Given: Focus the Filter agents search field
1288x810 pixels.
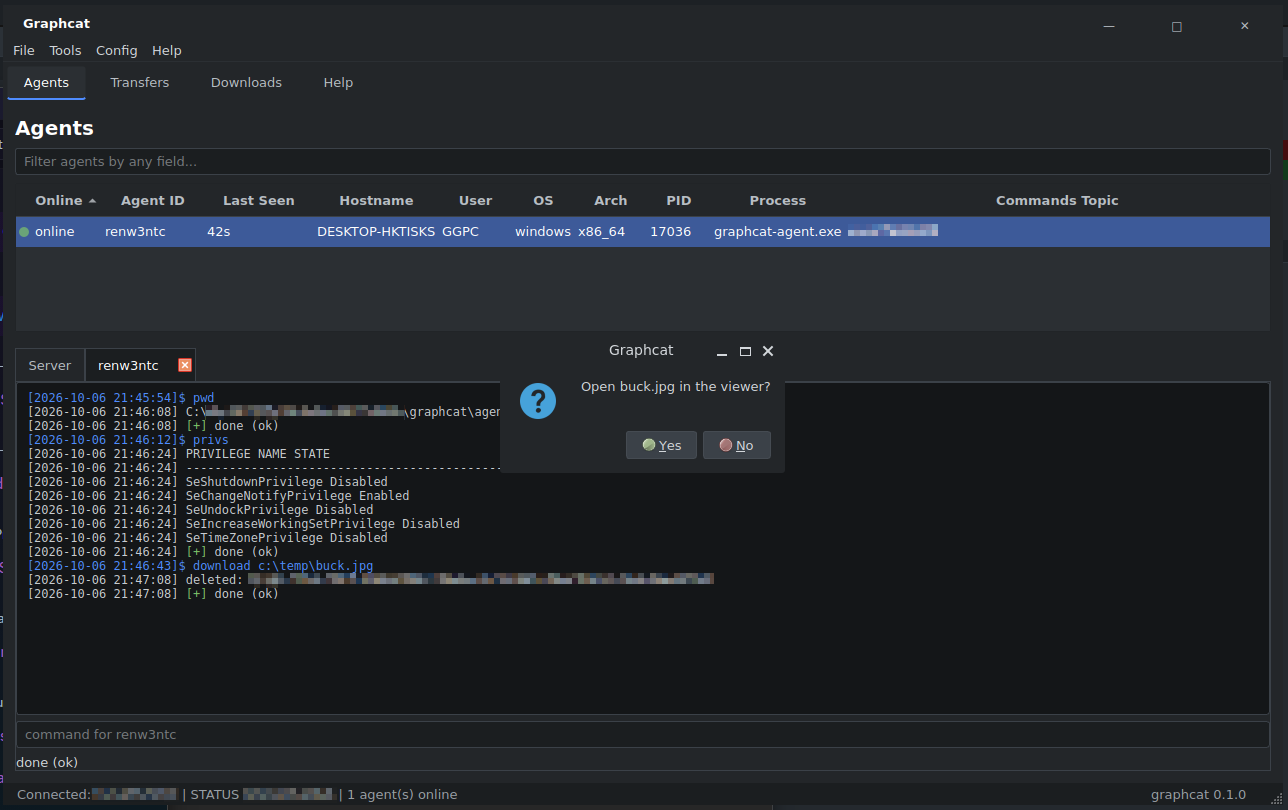Looking at the screenshot, I should point(643,162).
